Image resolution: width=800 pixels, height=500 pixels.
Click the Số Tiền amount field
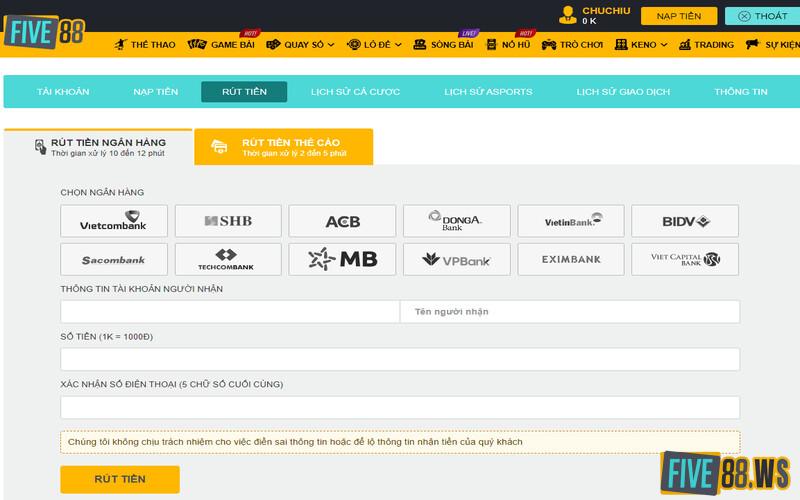pos(400,359)
